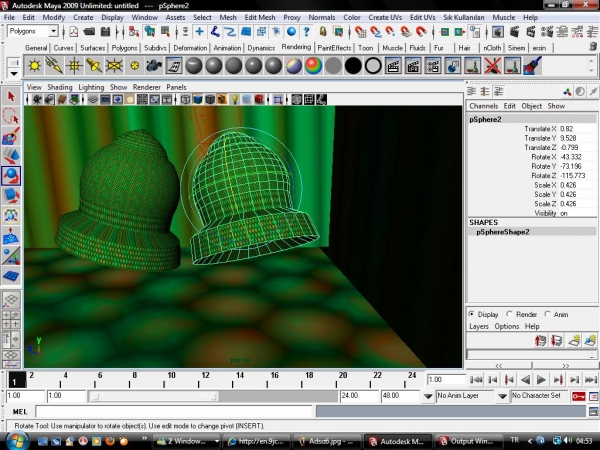Click the save scene icon
Screen dimensions: 600x450
[105, 31]
